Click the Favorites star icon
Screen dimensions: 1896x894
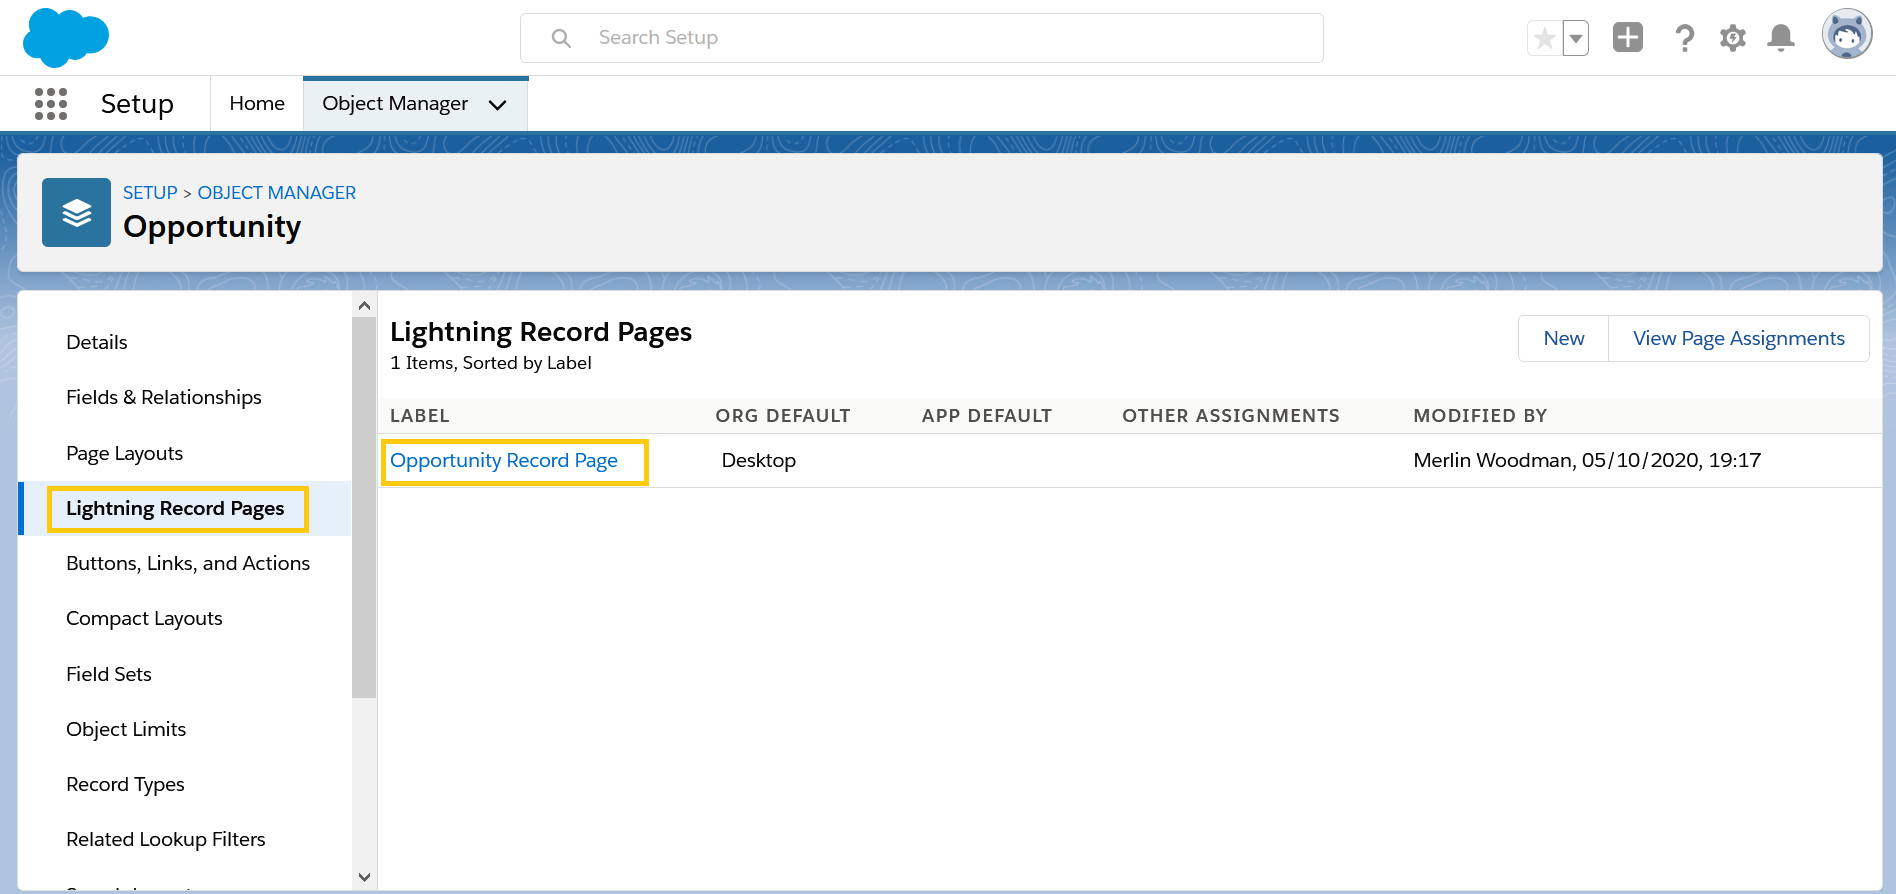[1544, 39]
